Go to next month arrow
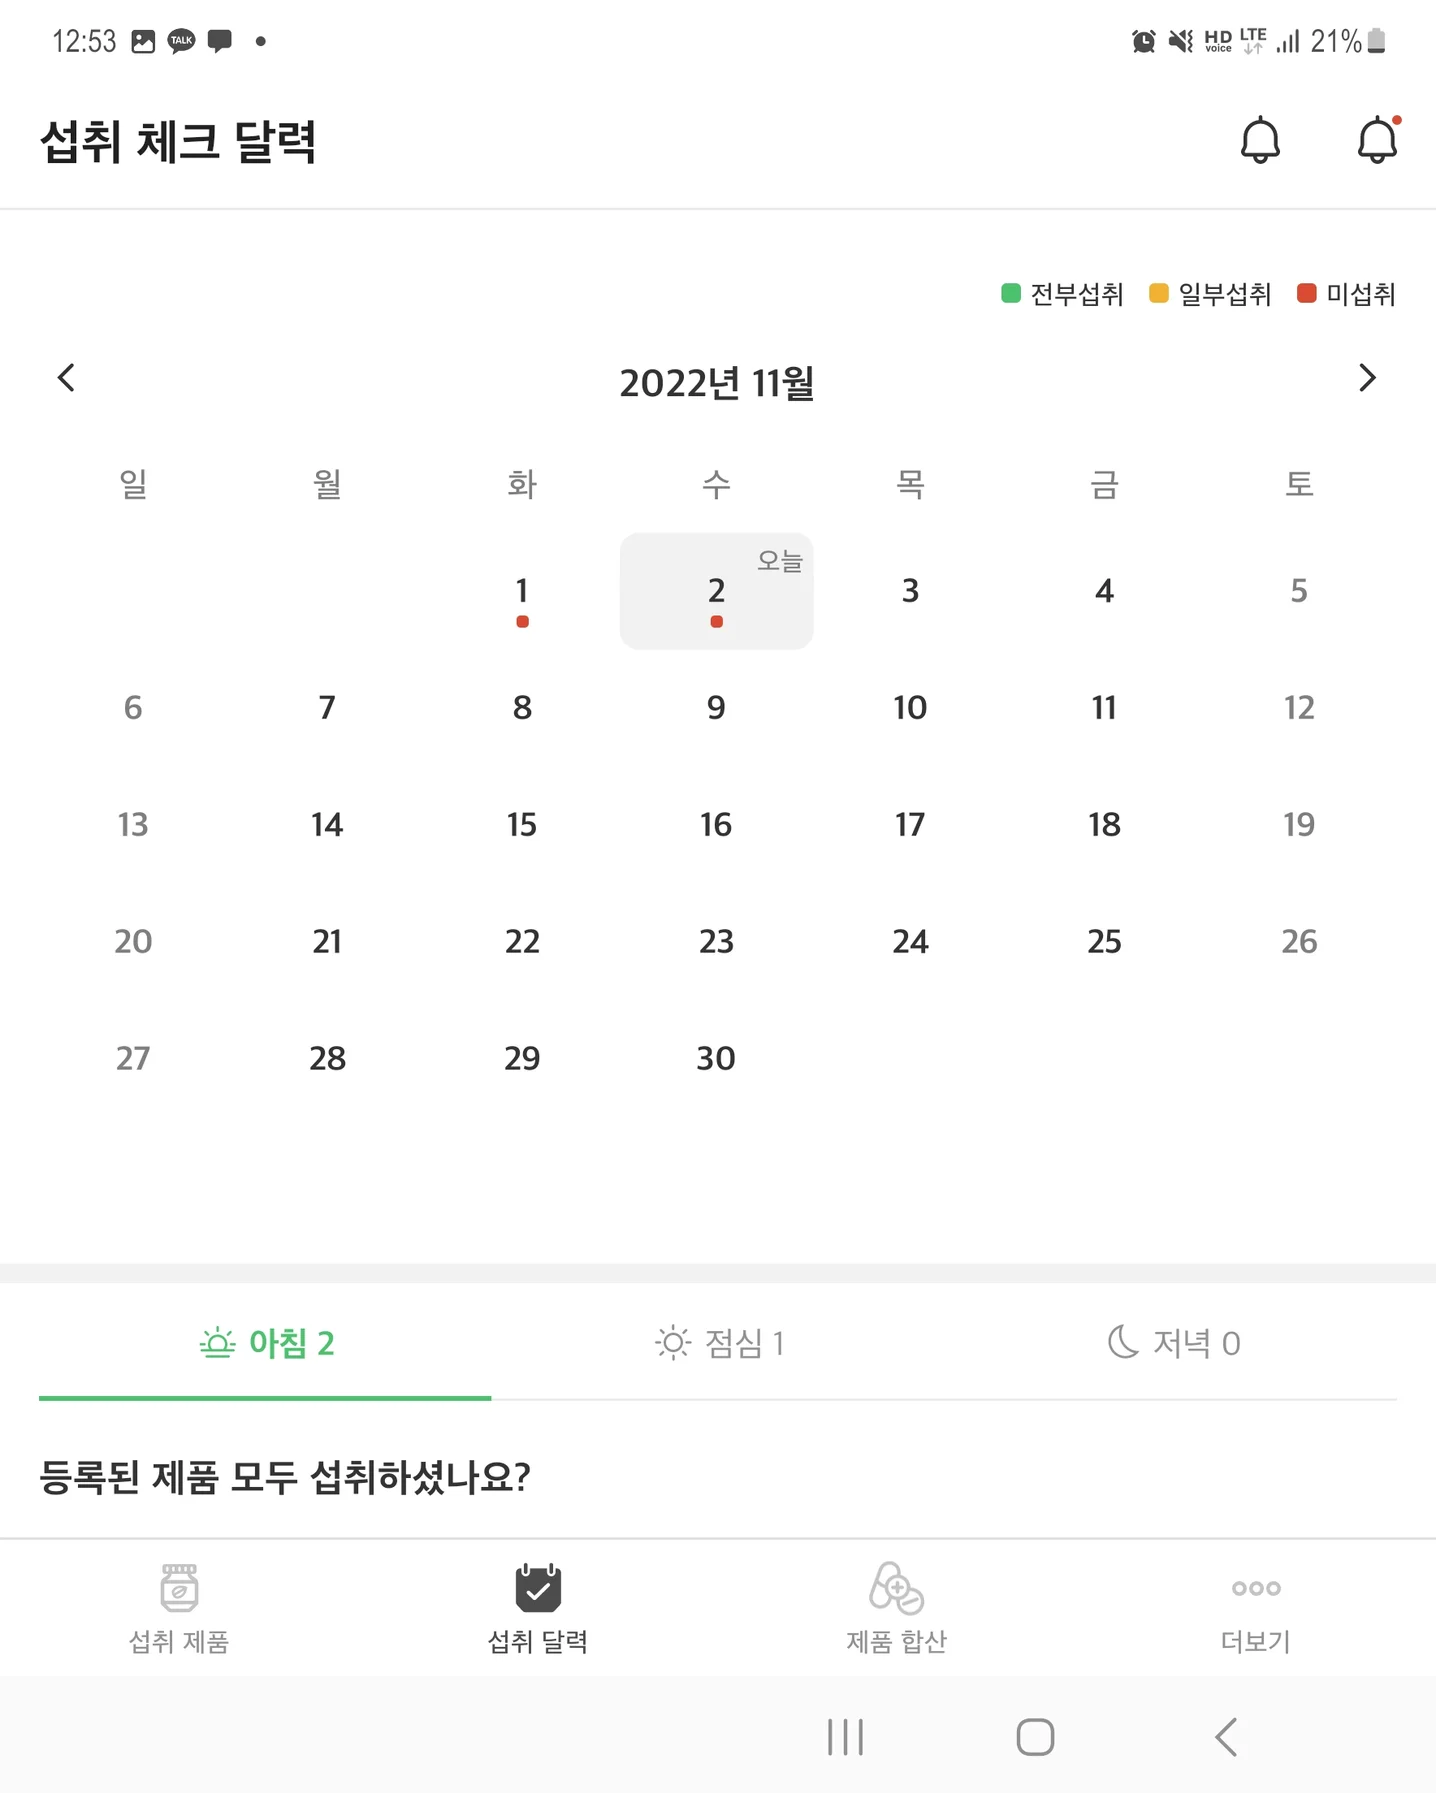The height and width of the screenshot is (1793, 1436). 1367,378
